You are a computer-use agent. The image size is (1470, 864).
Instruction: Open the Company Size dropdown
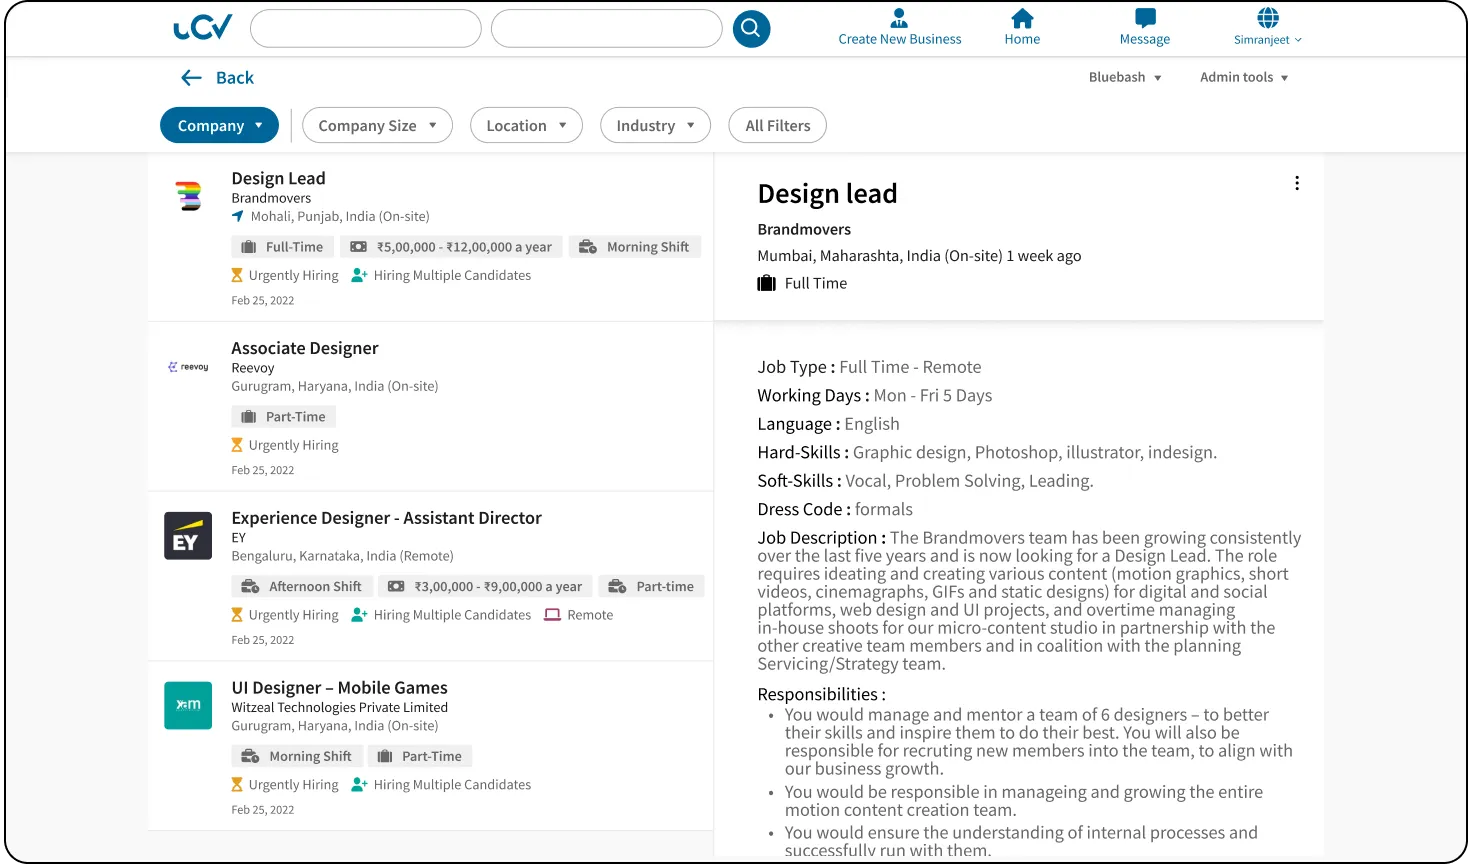[x=377, y=125]
